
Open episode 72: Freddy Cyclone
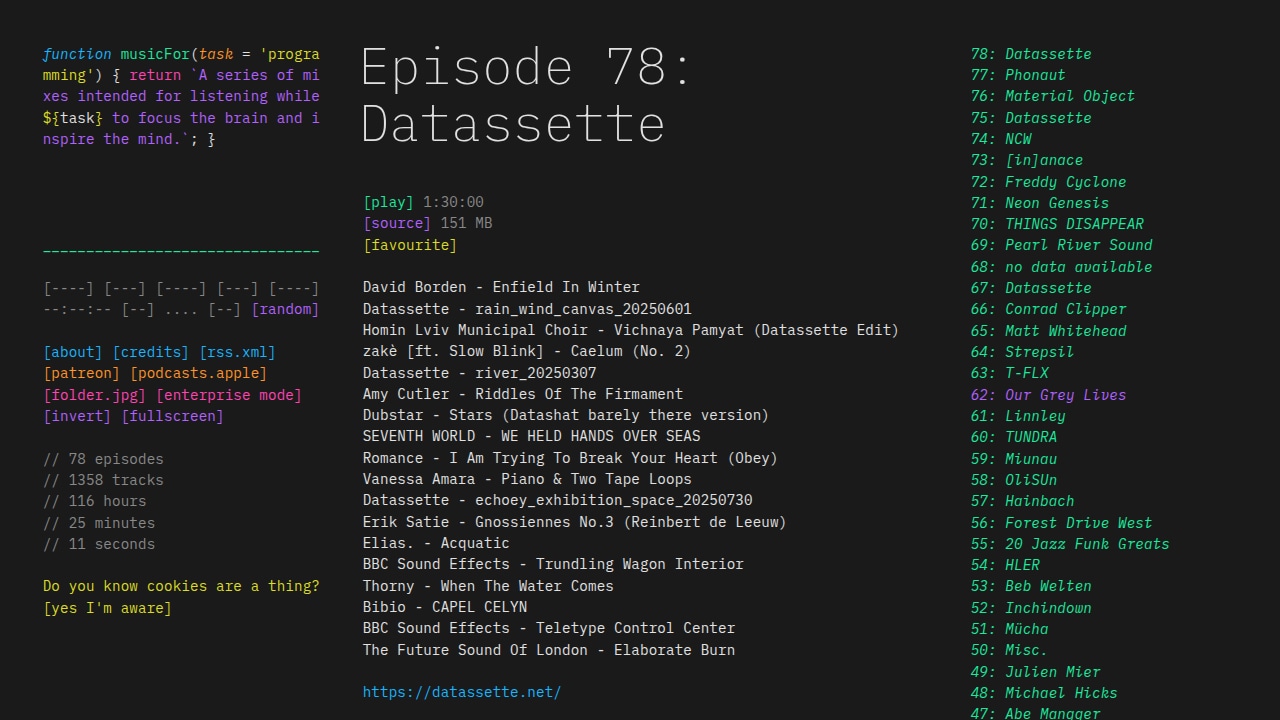1048,182
